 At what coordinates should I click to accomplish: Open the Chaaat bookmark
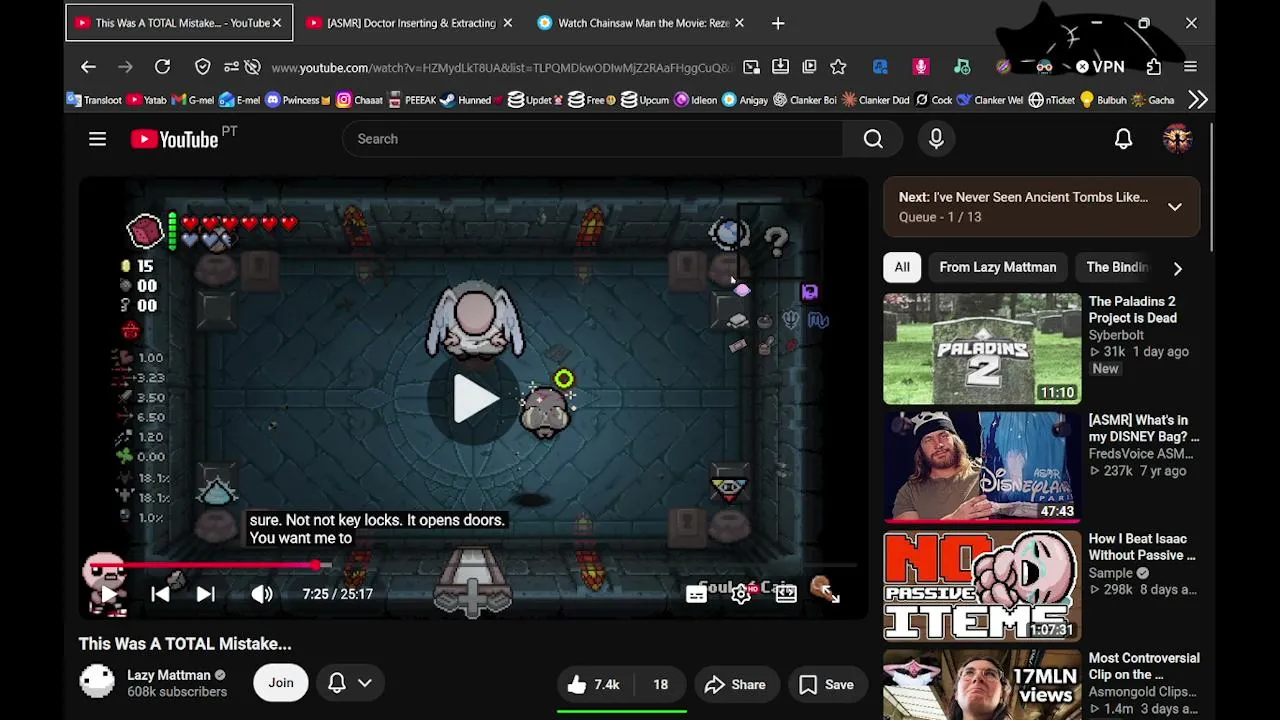[x=360, y=100]
